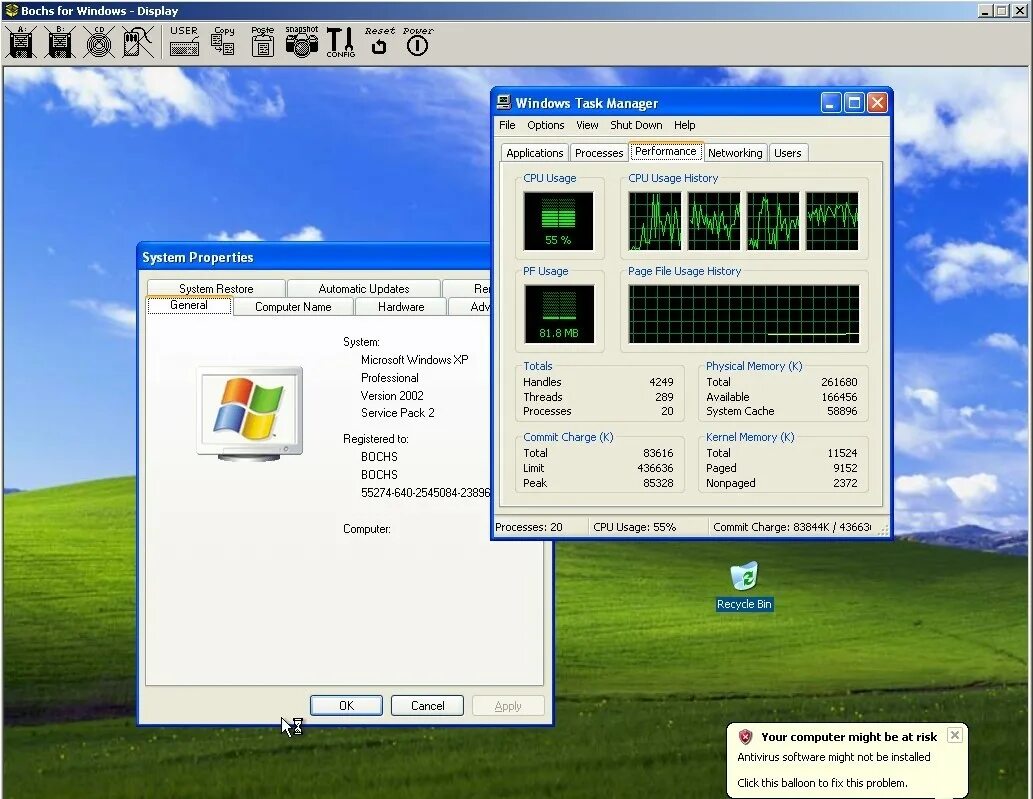
Task: Click the 'Microsoft Windows XP' text
Action: 414,360
